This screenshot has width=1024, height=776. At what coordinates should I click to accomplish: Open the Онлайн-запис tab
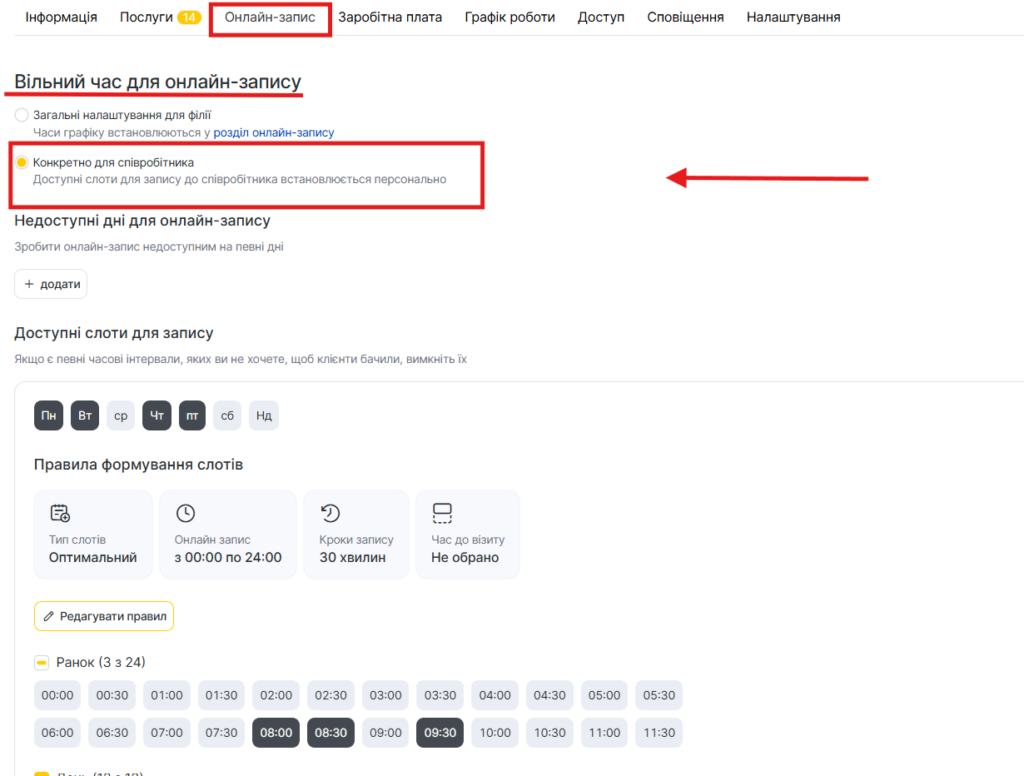tap(270, 17)
